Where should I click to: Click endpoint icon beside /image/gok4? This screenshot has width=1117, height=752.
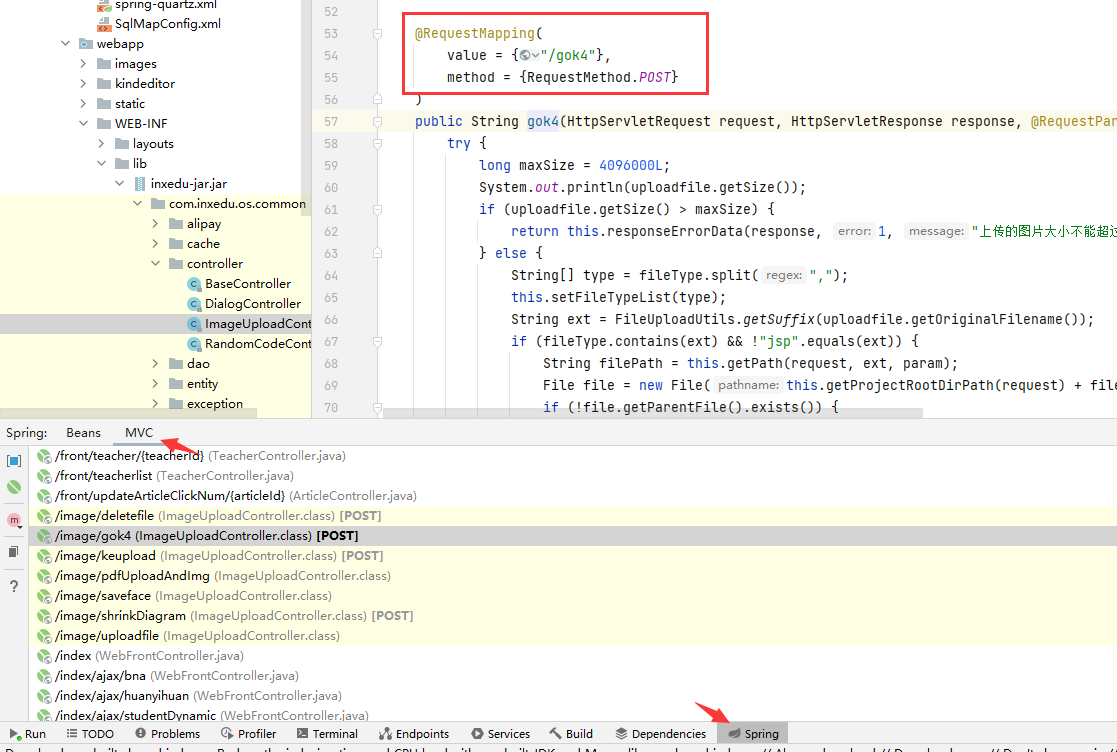point(44,536)
